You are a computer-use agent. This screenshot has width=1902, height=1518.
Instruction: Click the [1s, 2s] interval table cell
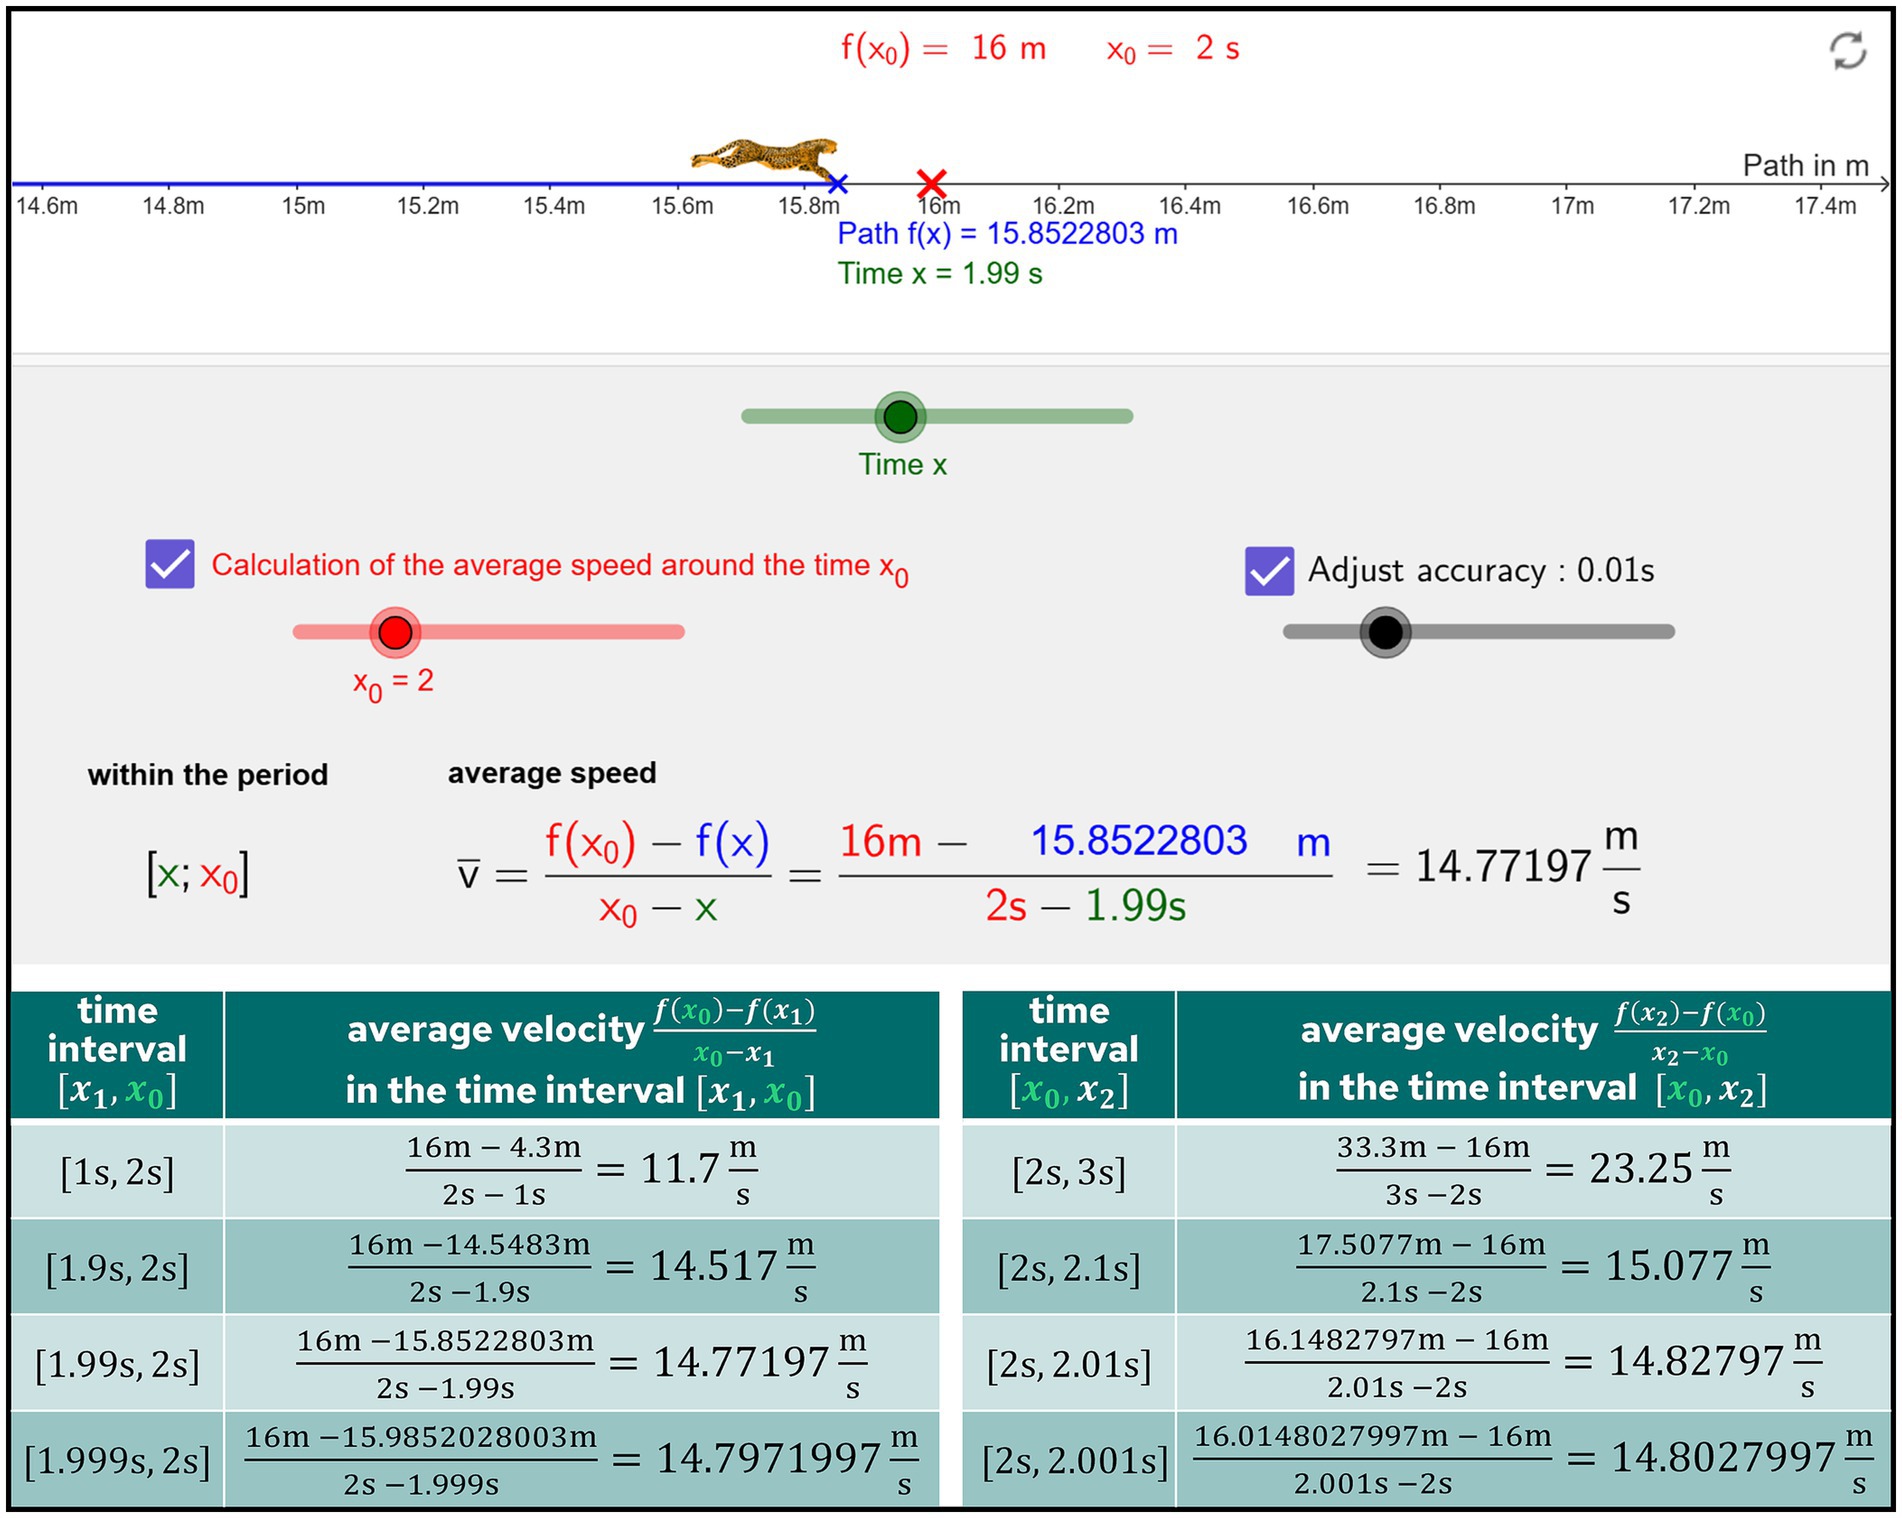pos(117,1171)
